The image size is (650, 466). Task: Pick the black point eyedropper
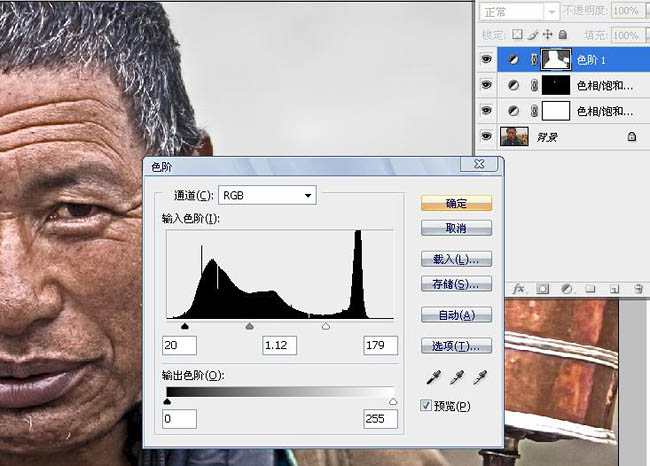coord(433,378)
